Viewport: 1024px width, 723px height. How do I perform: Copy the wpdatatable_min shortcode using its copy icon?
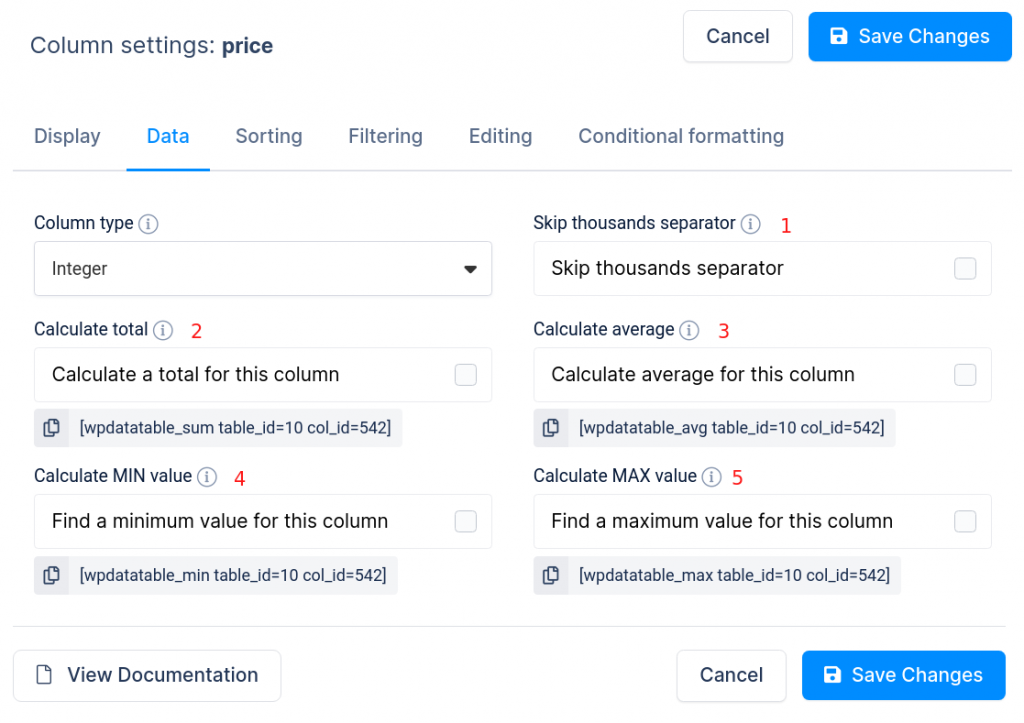[x=52, y=575]
